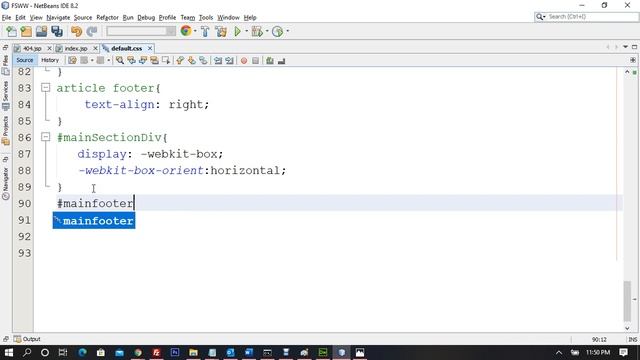Open the Windows Start menu
This screenshot has width=640, height=360.
tap(9, 352)
